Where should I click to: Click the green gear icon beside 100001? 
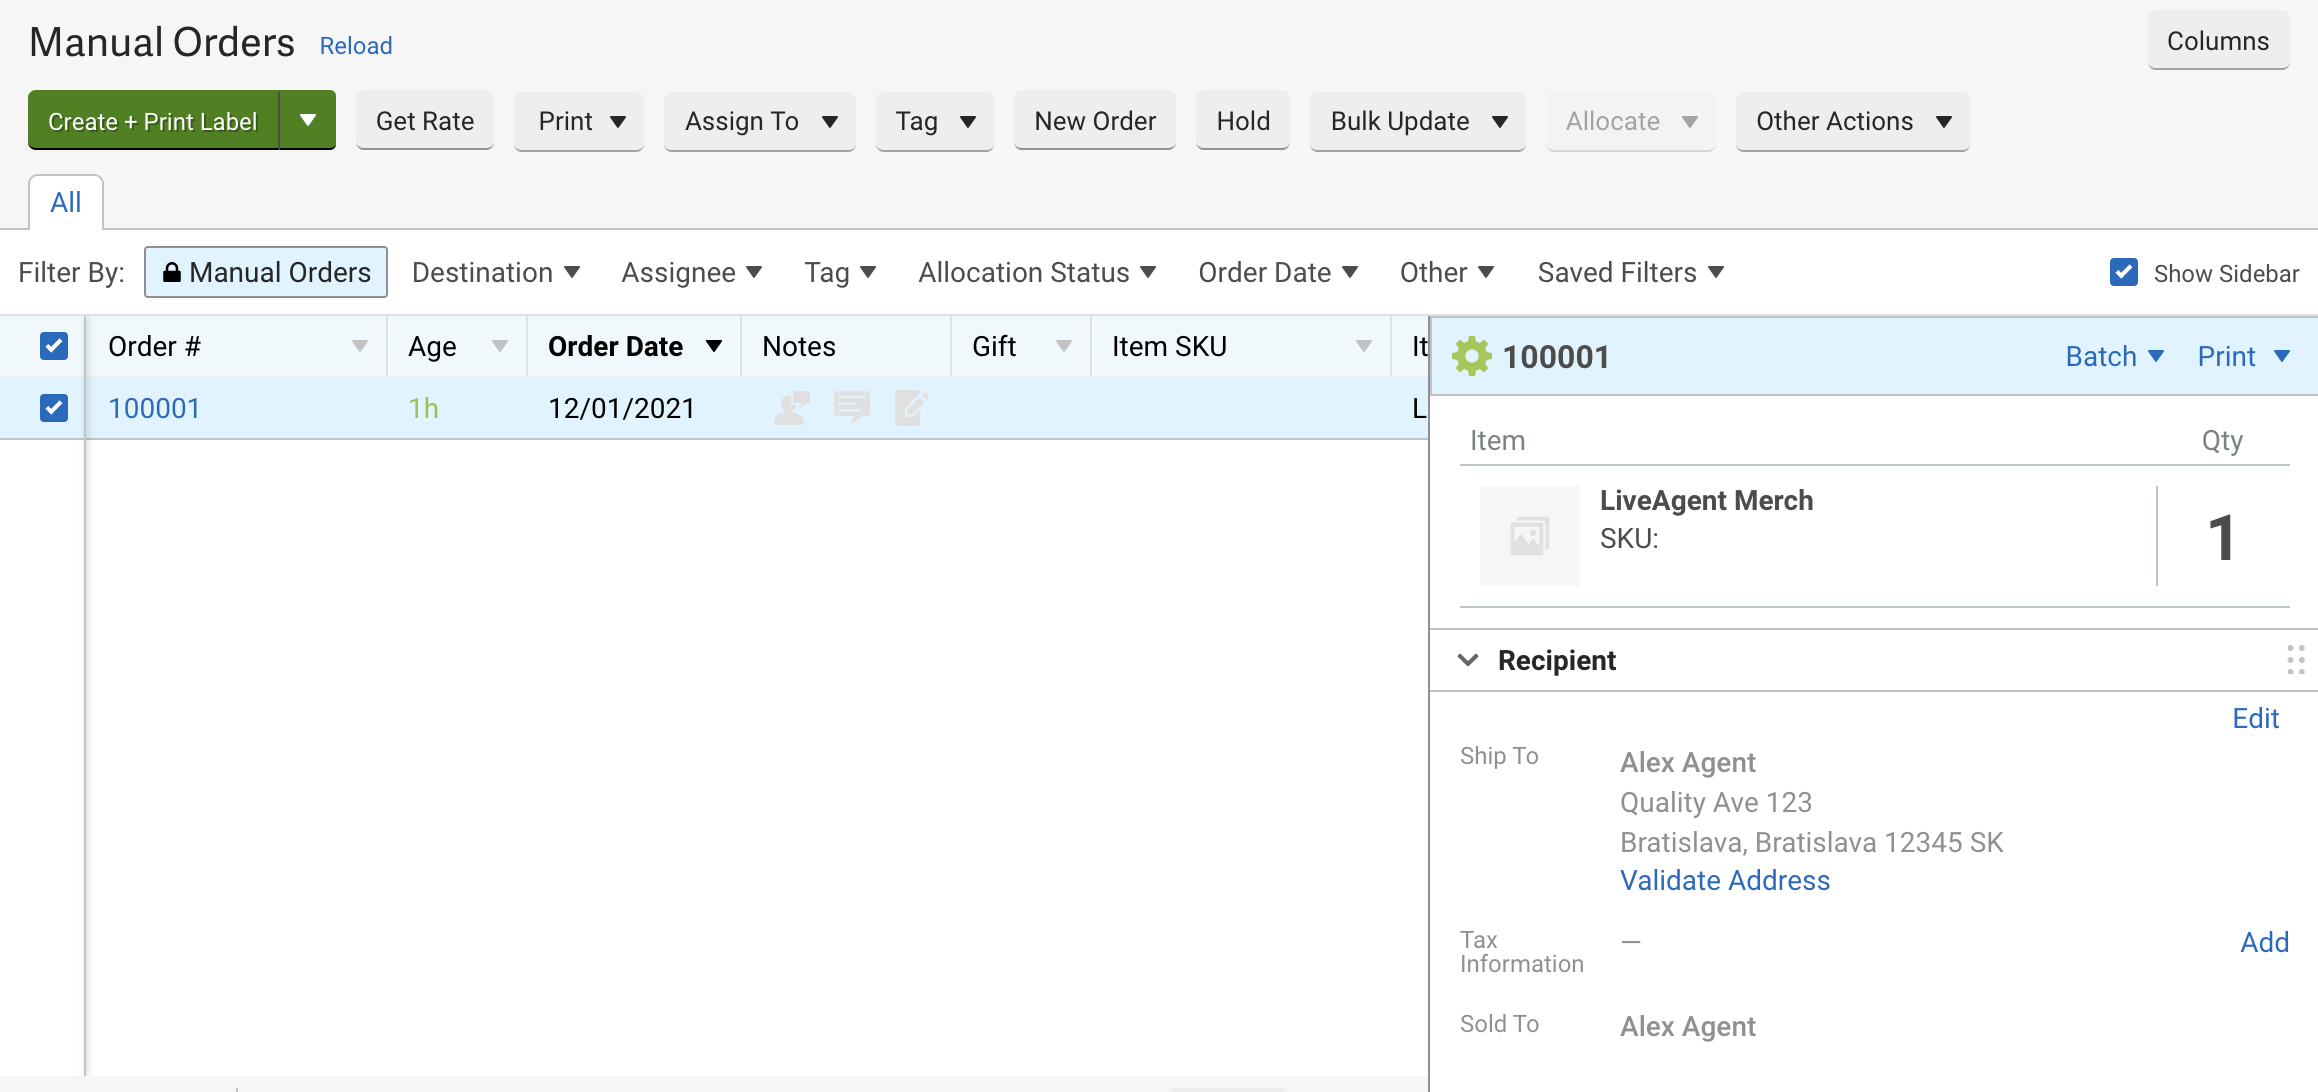1471,357
